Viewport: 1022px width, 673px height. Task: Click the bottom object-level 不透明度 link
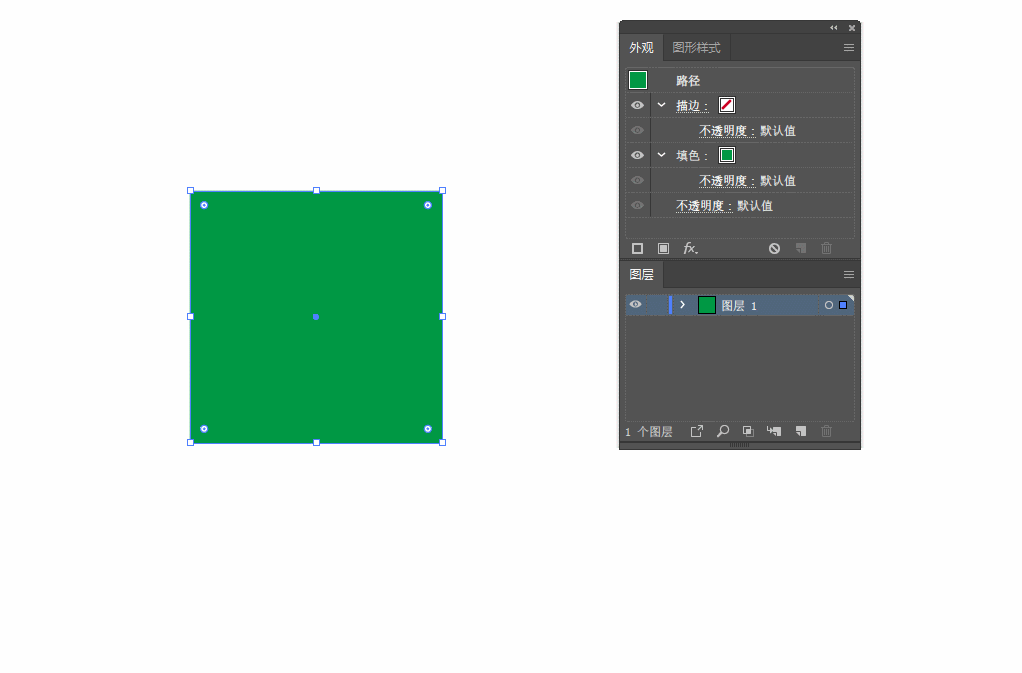(704, 206)
